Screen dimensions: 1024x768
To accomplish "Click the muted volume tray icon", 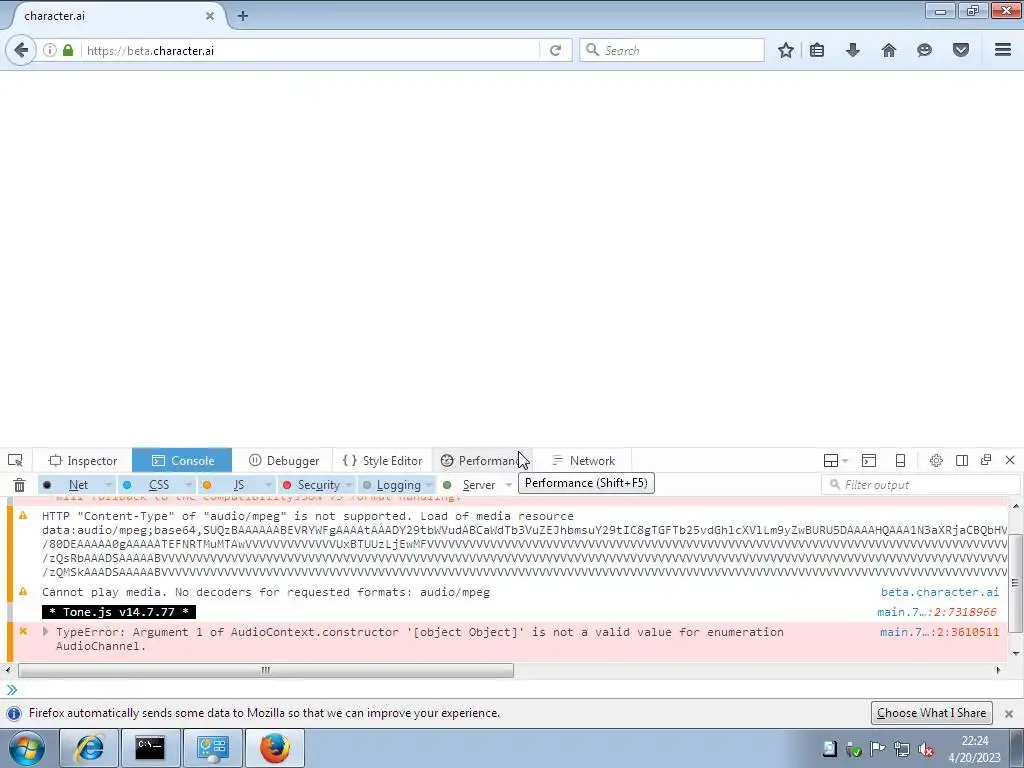I will pyautogui.click(x=926, y=749).
